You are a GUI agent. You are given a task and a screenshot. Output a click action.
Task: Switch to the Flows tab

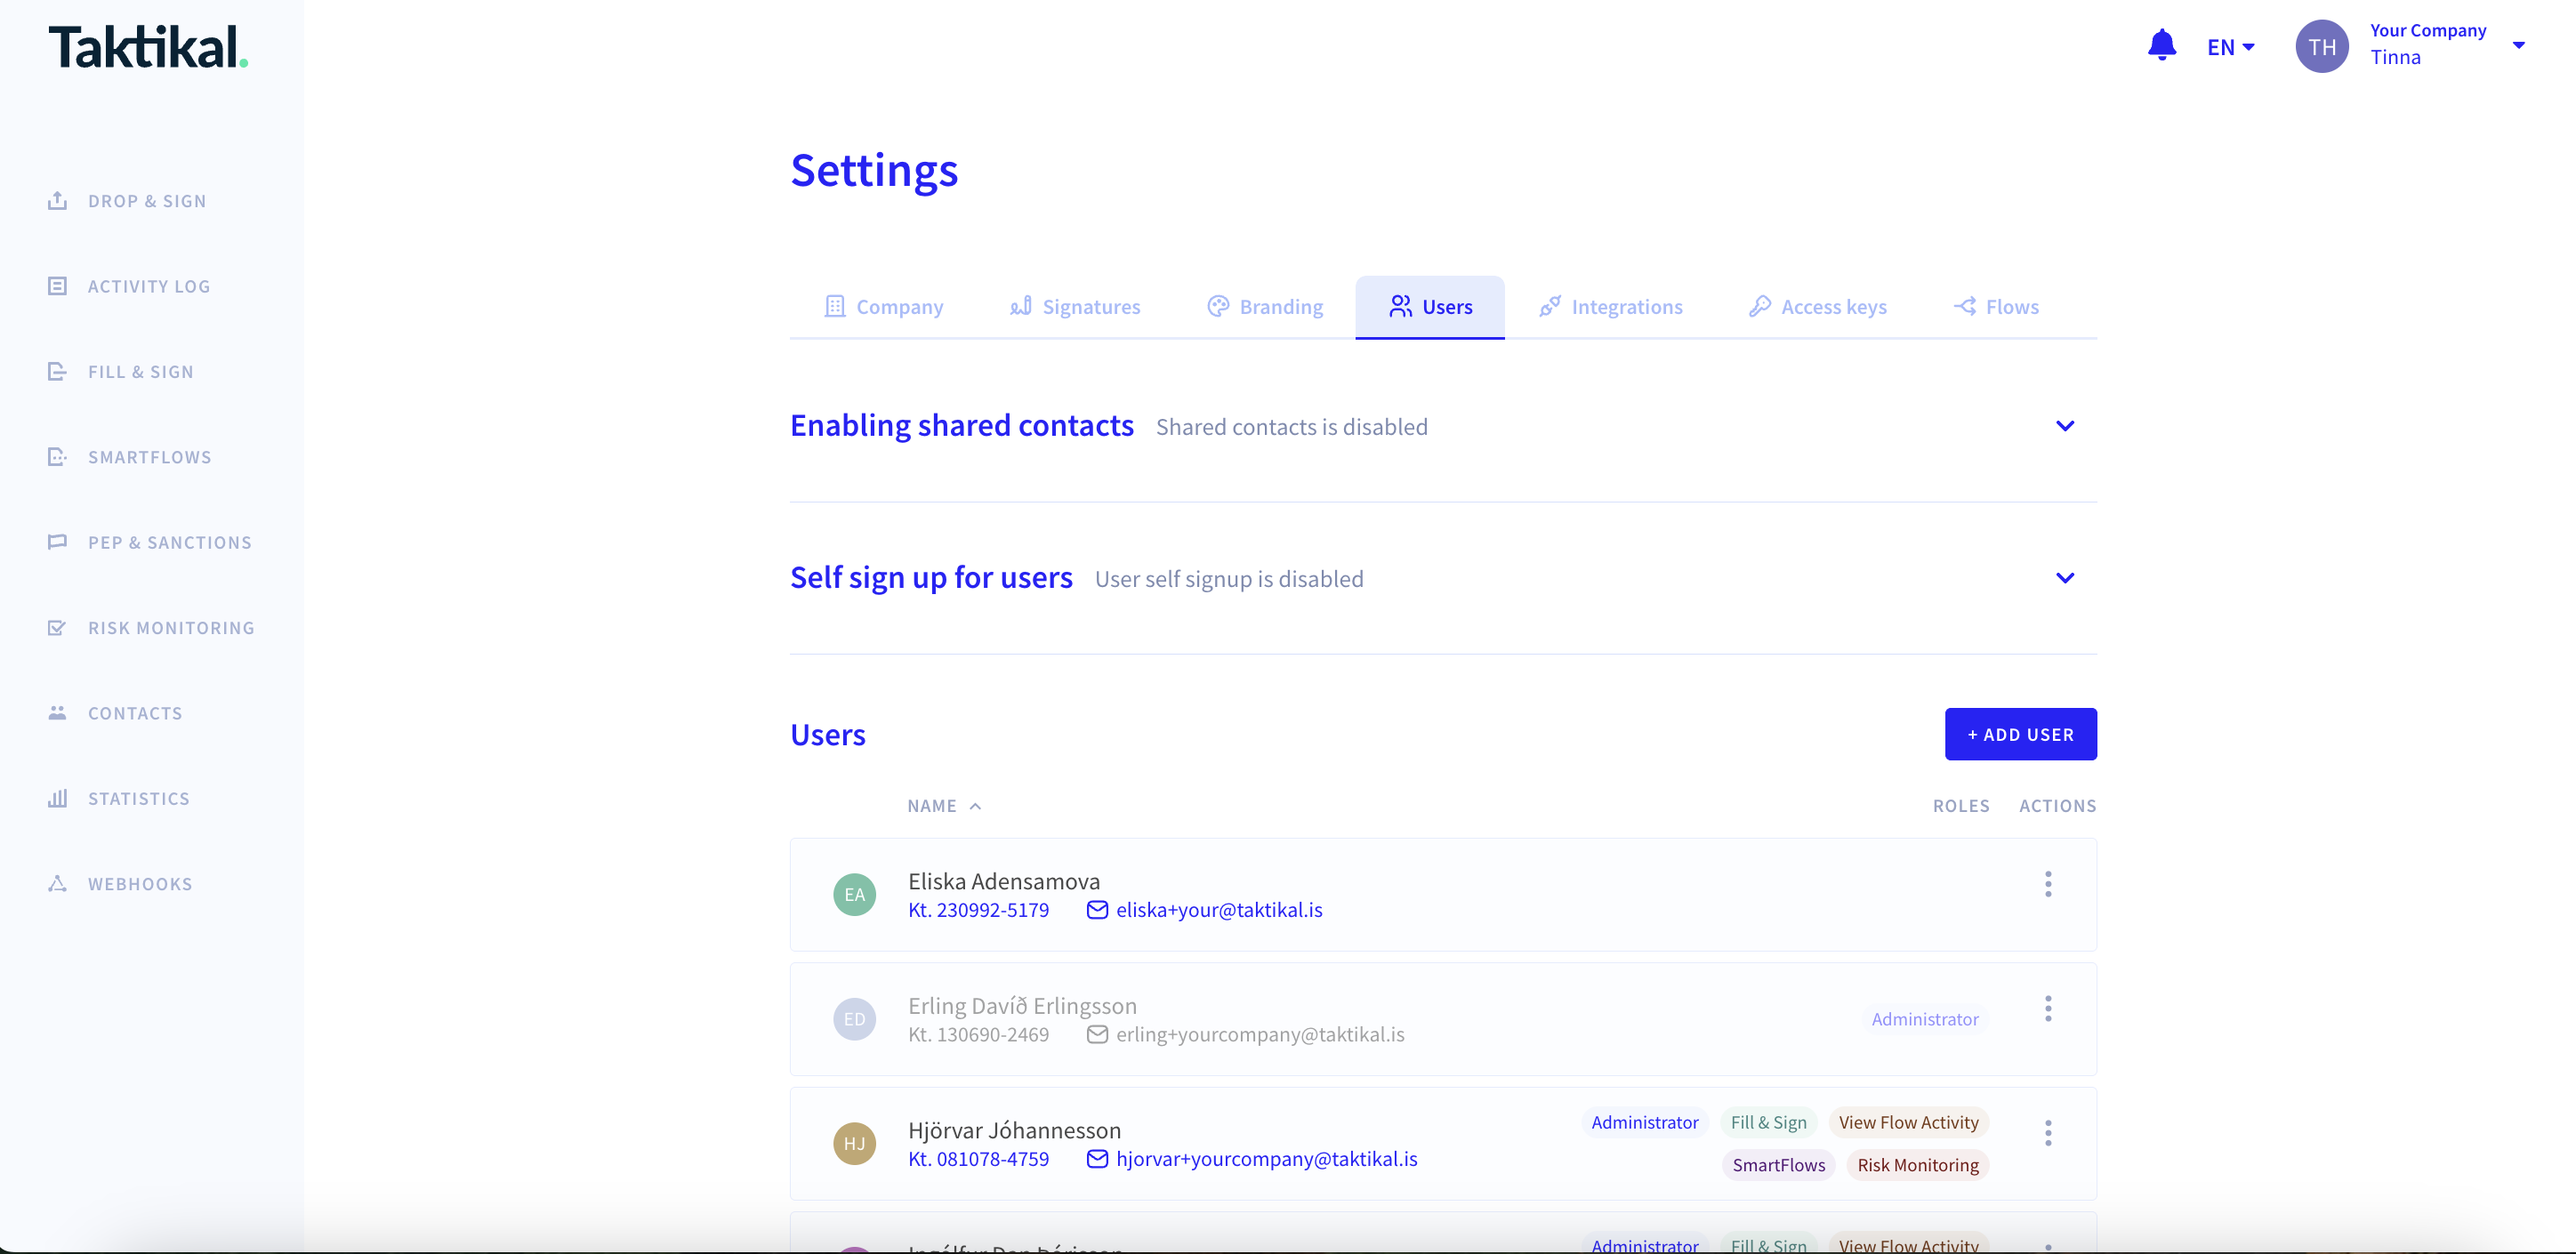point(1996,307)
